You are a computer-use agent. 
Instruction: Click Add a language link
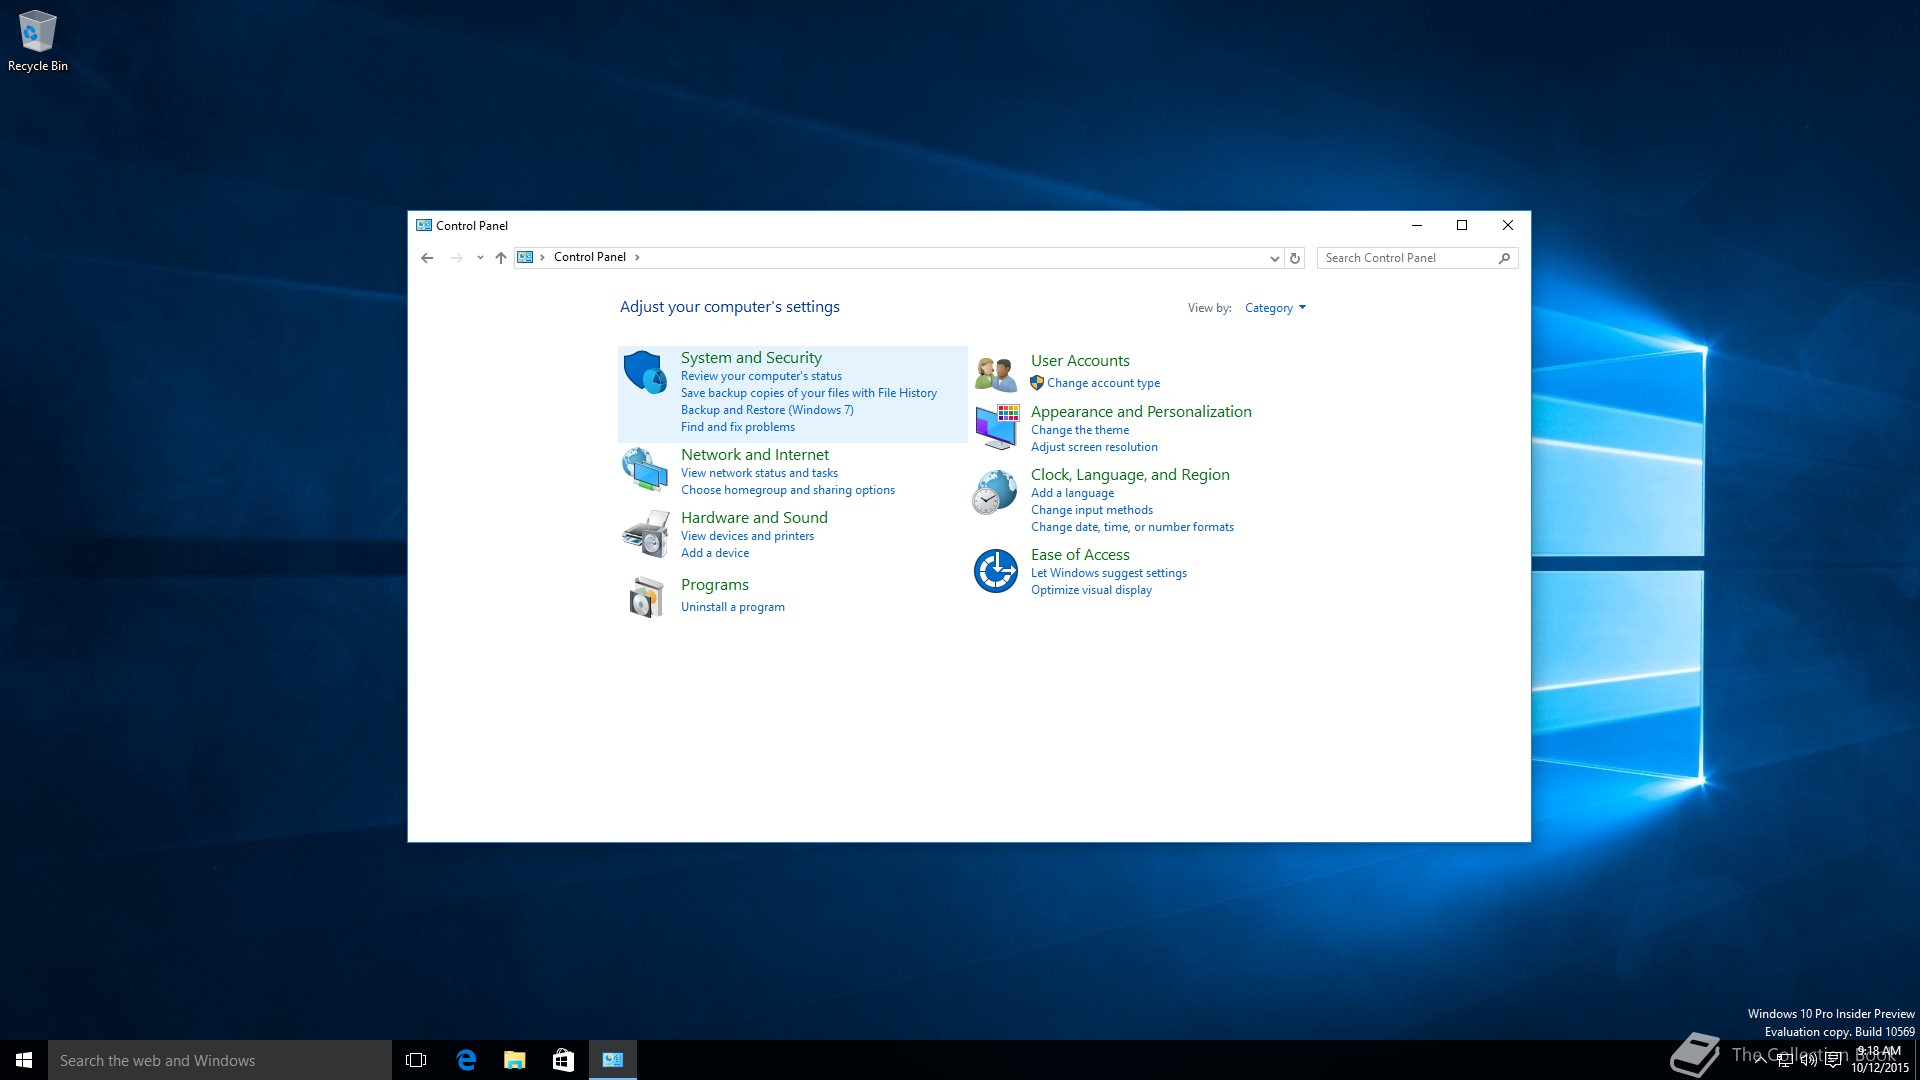point(1072,493)
